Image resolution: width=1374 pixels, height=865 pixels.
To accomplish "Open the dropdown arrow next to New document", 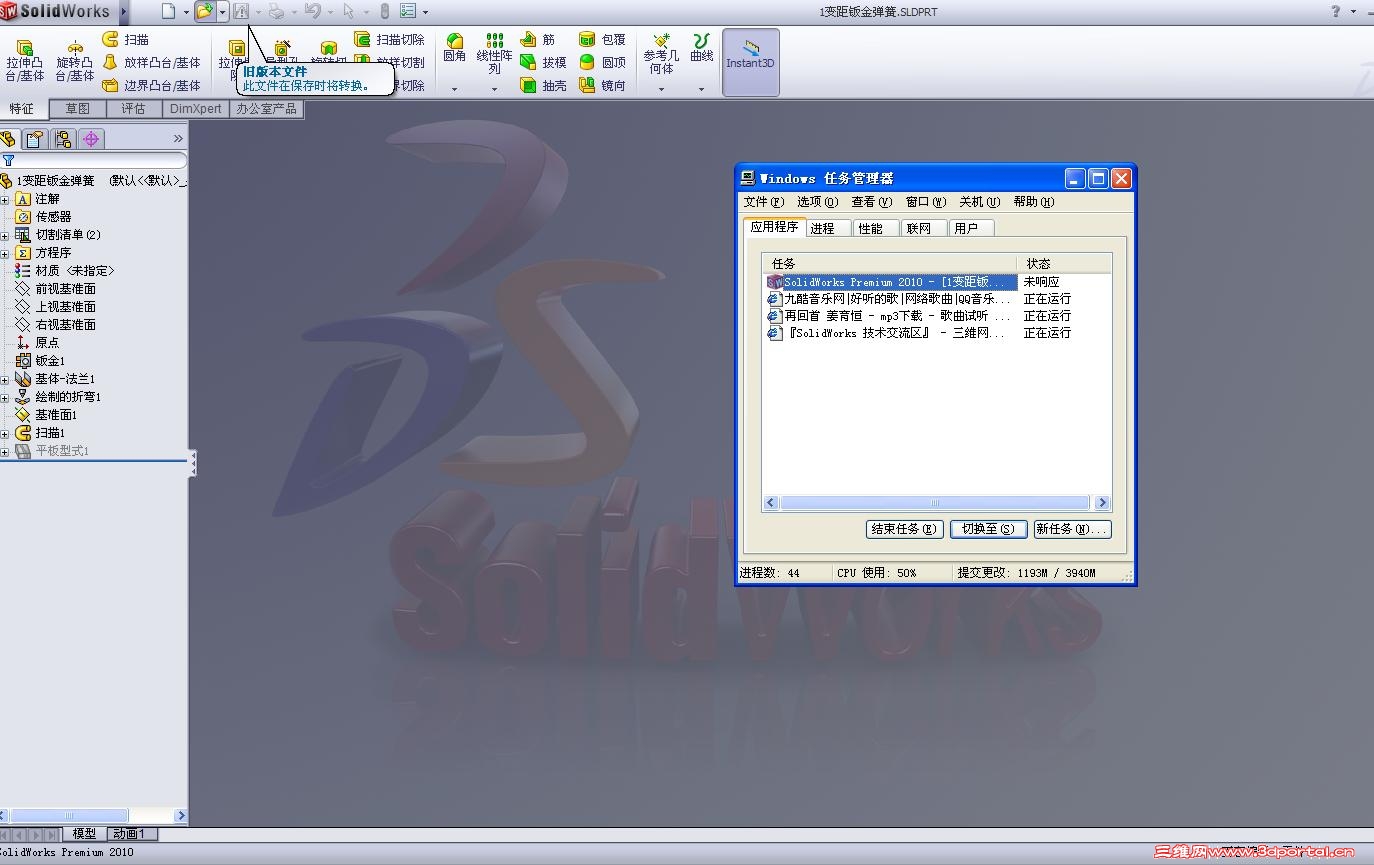I will coord(186,12).
